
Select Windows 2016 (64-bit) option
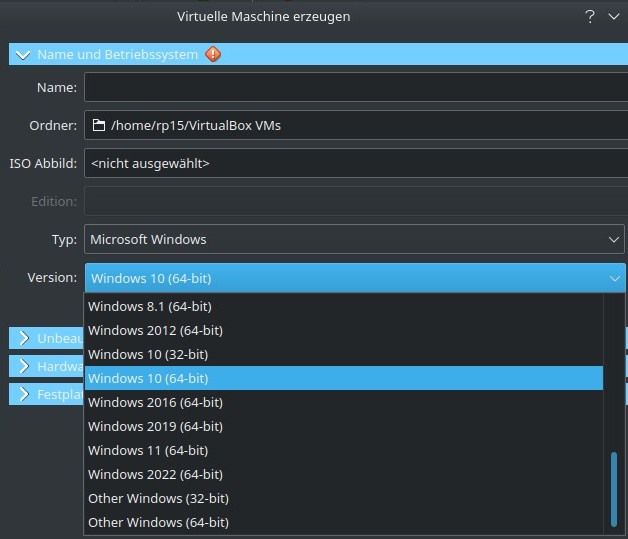(x=344, y=402)
